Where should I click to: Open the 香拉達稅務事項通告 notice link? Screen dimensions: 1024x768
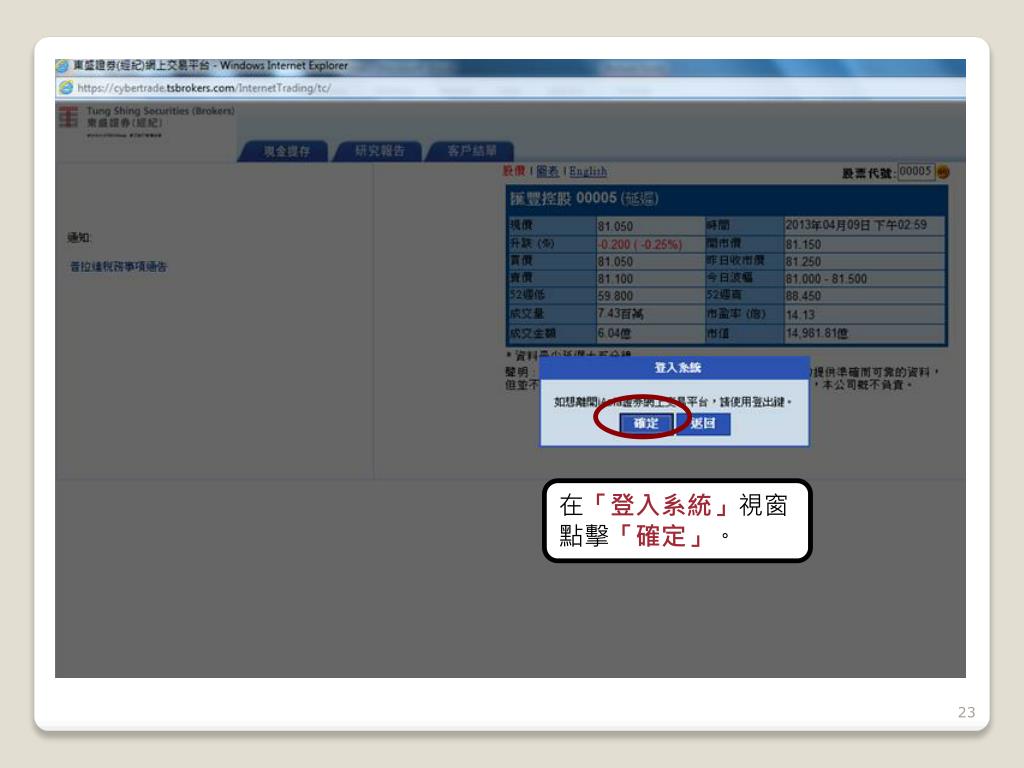[118, 266]
